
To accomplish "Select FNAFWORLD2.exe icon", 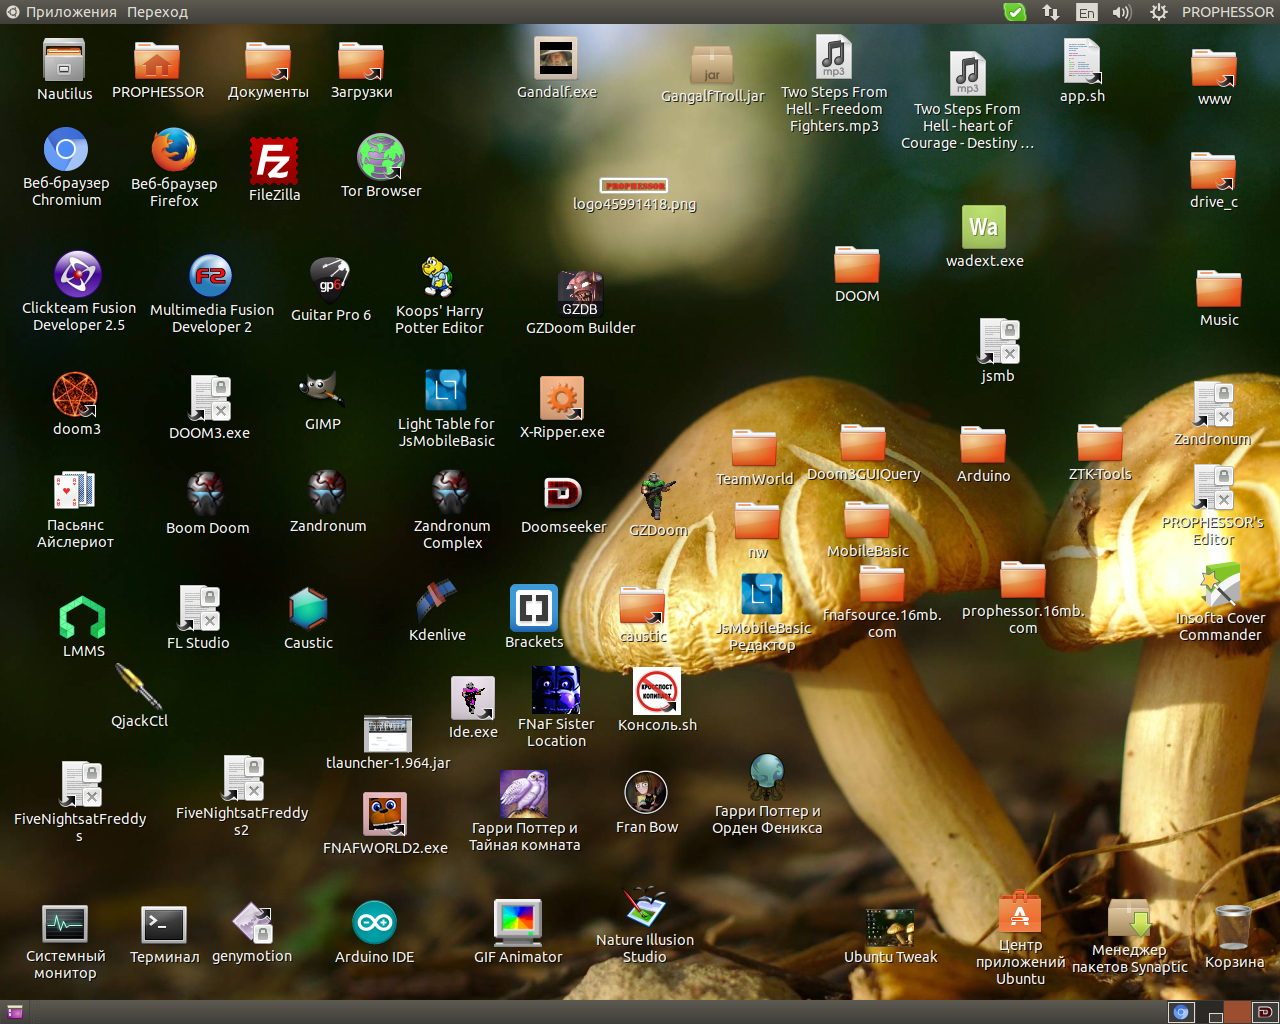I will [x=385, y=814].
